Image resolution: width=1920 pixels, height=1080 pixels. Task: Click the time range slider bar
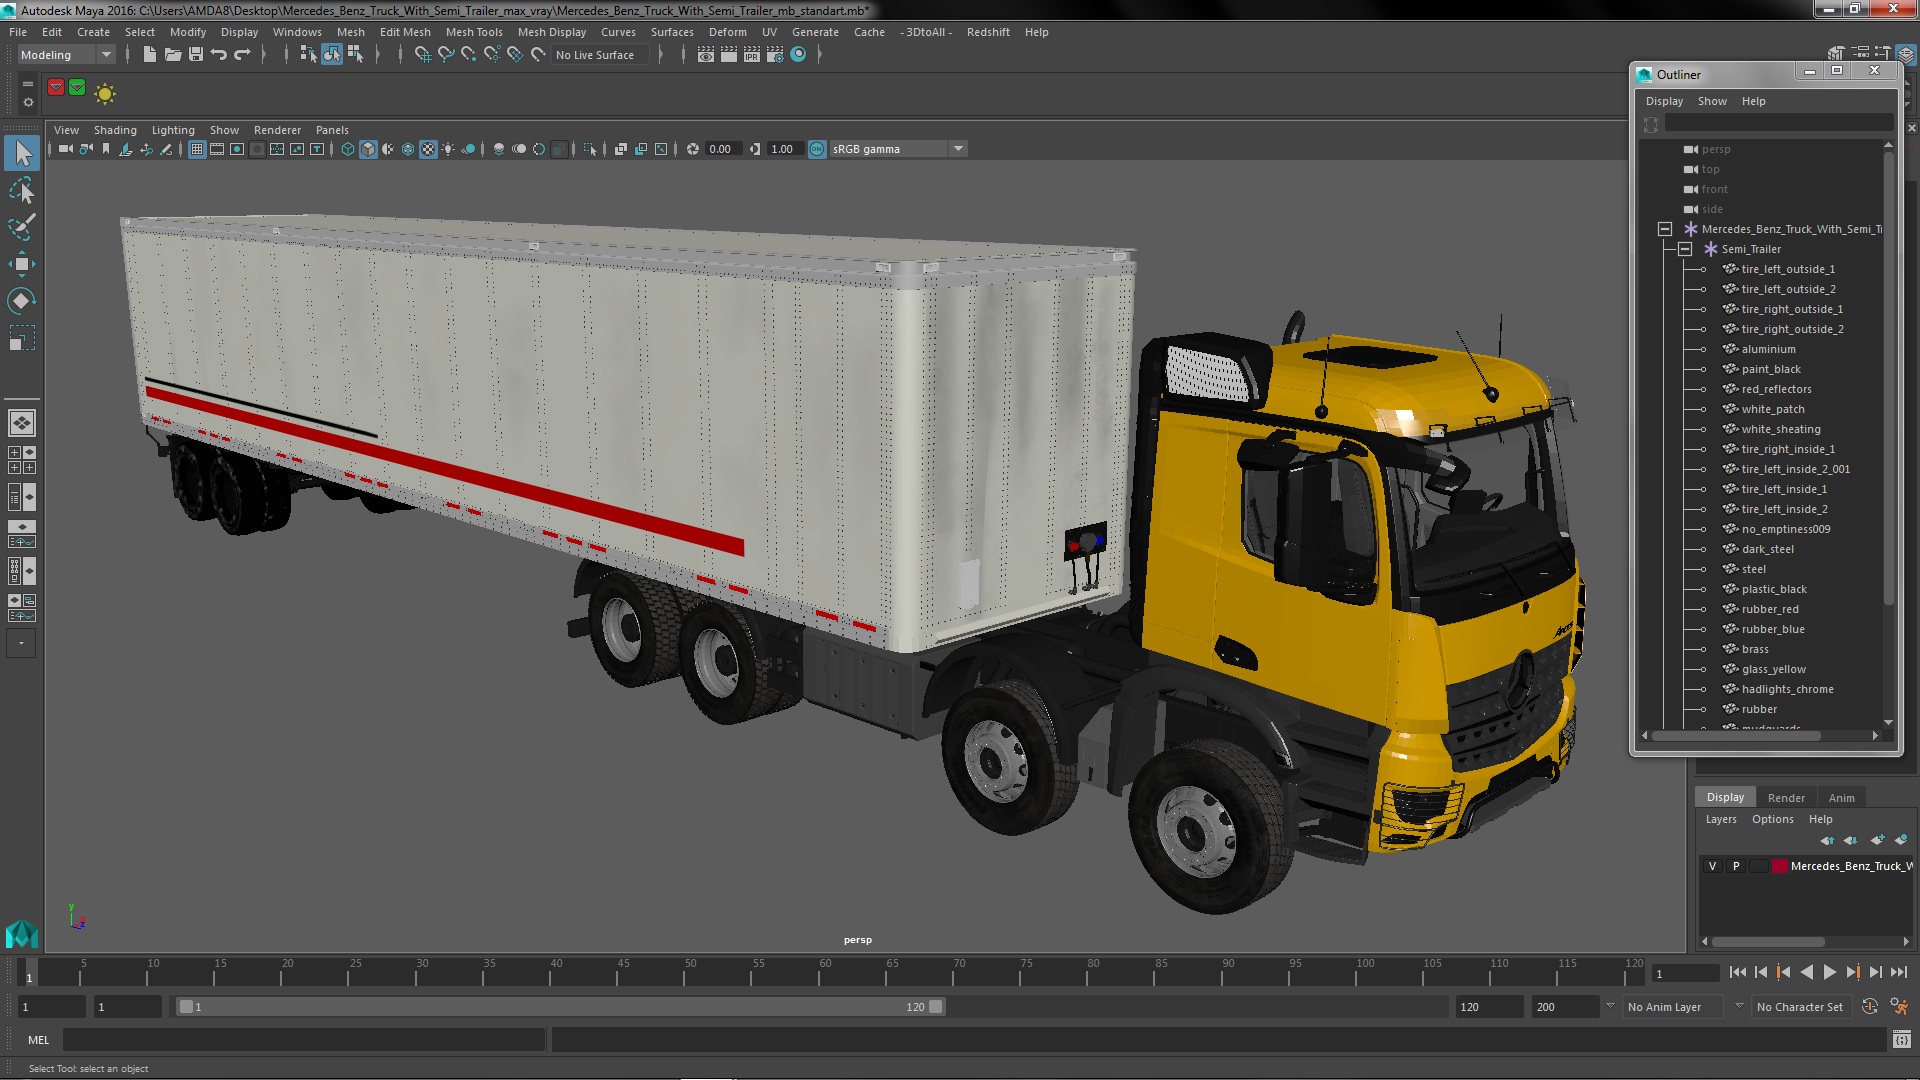click(560, 1007)
